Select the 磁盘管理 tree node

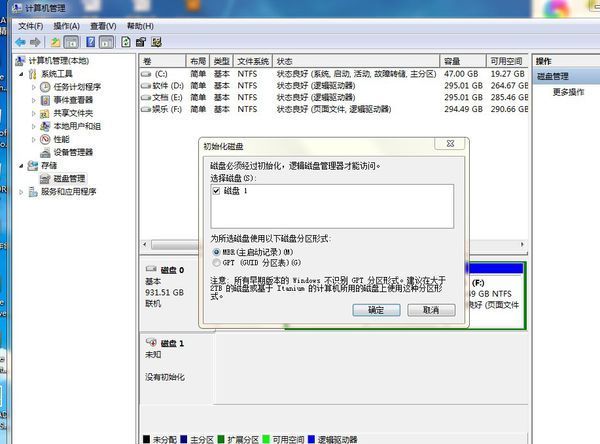click(x=71, y=178)
